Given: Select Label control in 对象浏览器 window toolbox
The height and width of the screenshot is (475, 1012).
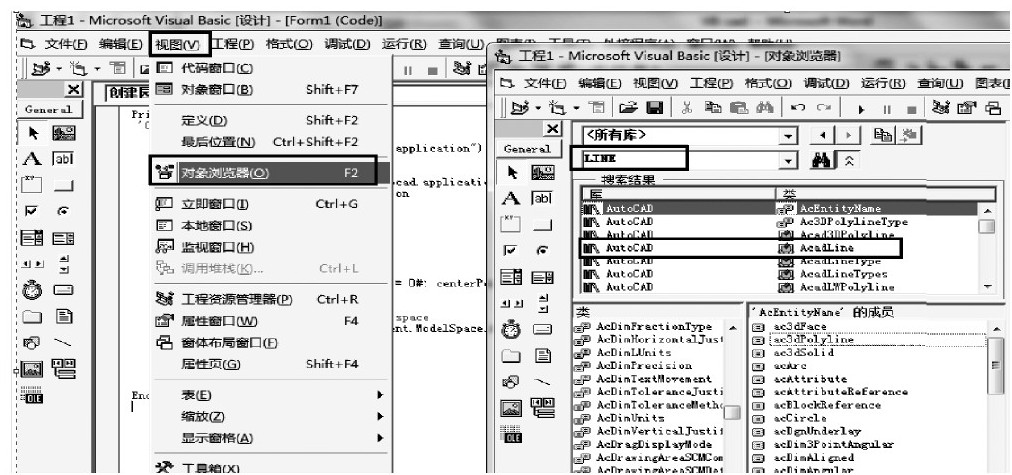Looking at the screenshot, I should click(511, 199).
